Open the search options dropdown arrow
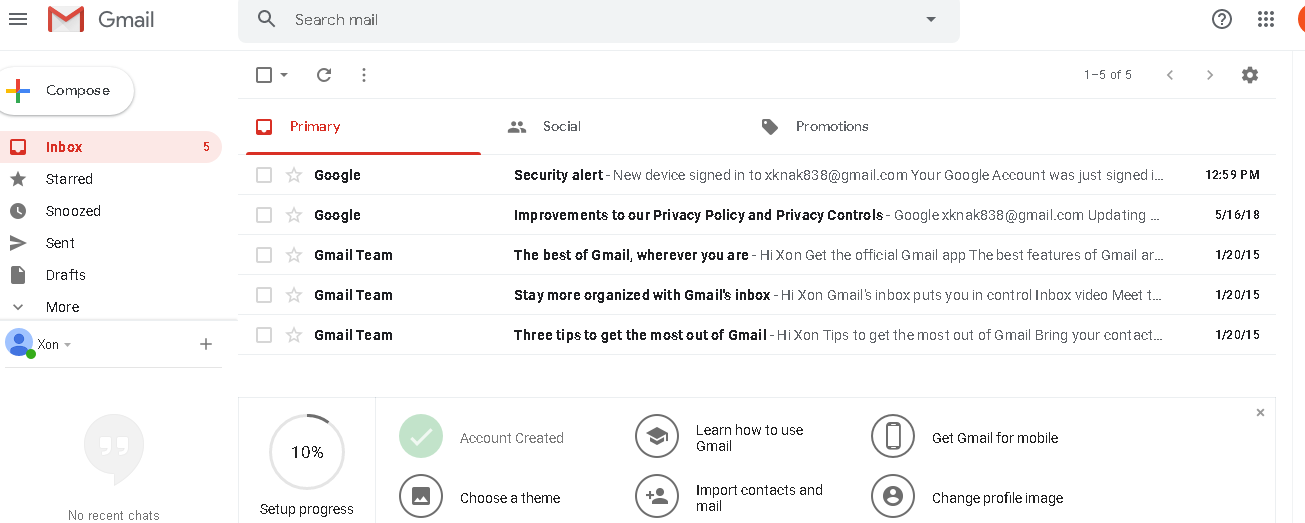This screenshot has width=1305, height=523. coord(931,20)
